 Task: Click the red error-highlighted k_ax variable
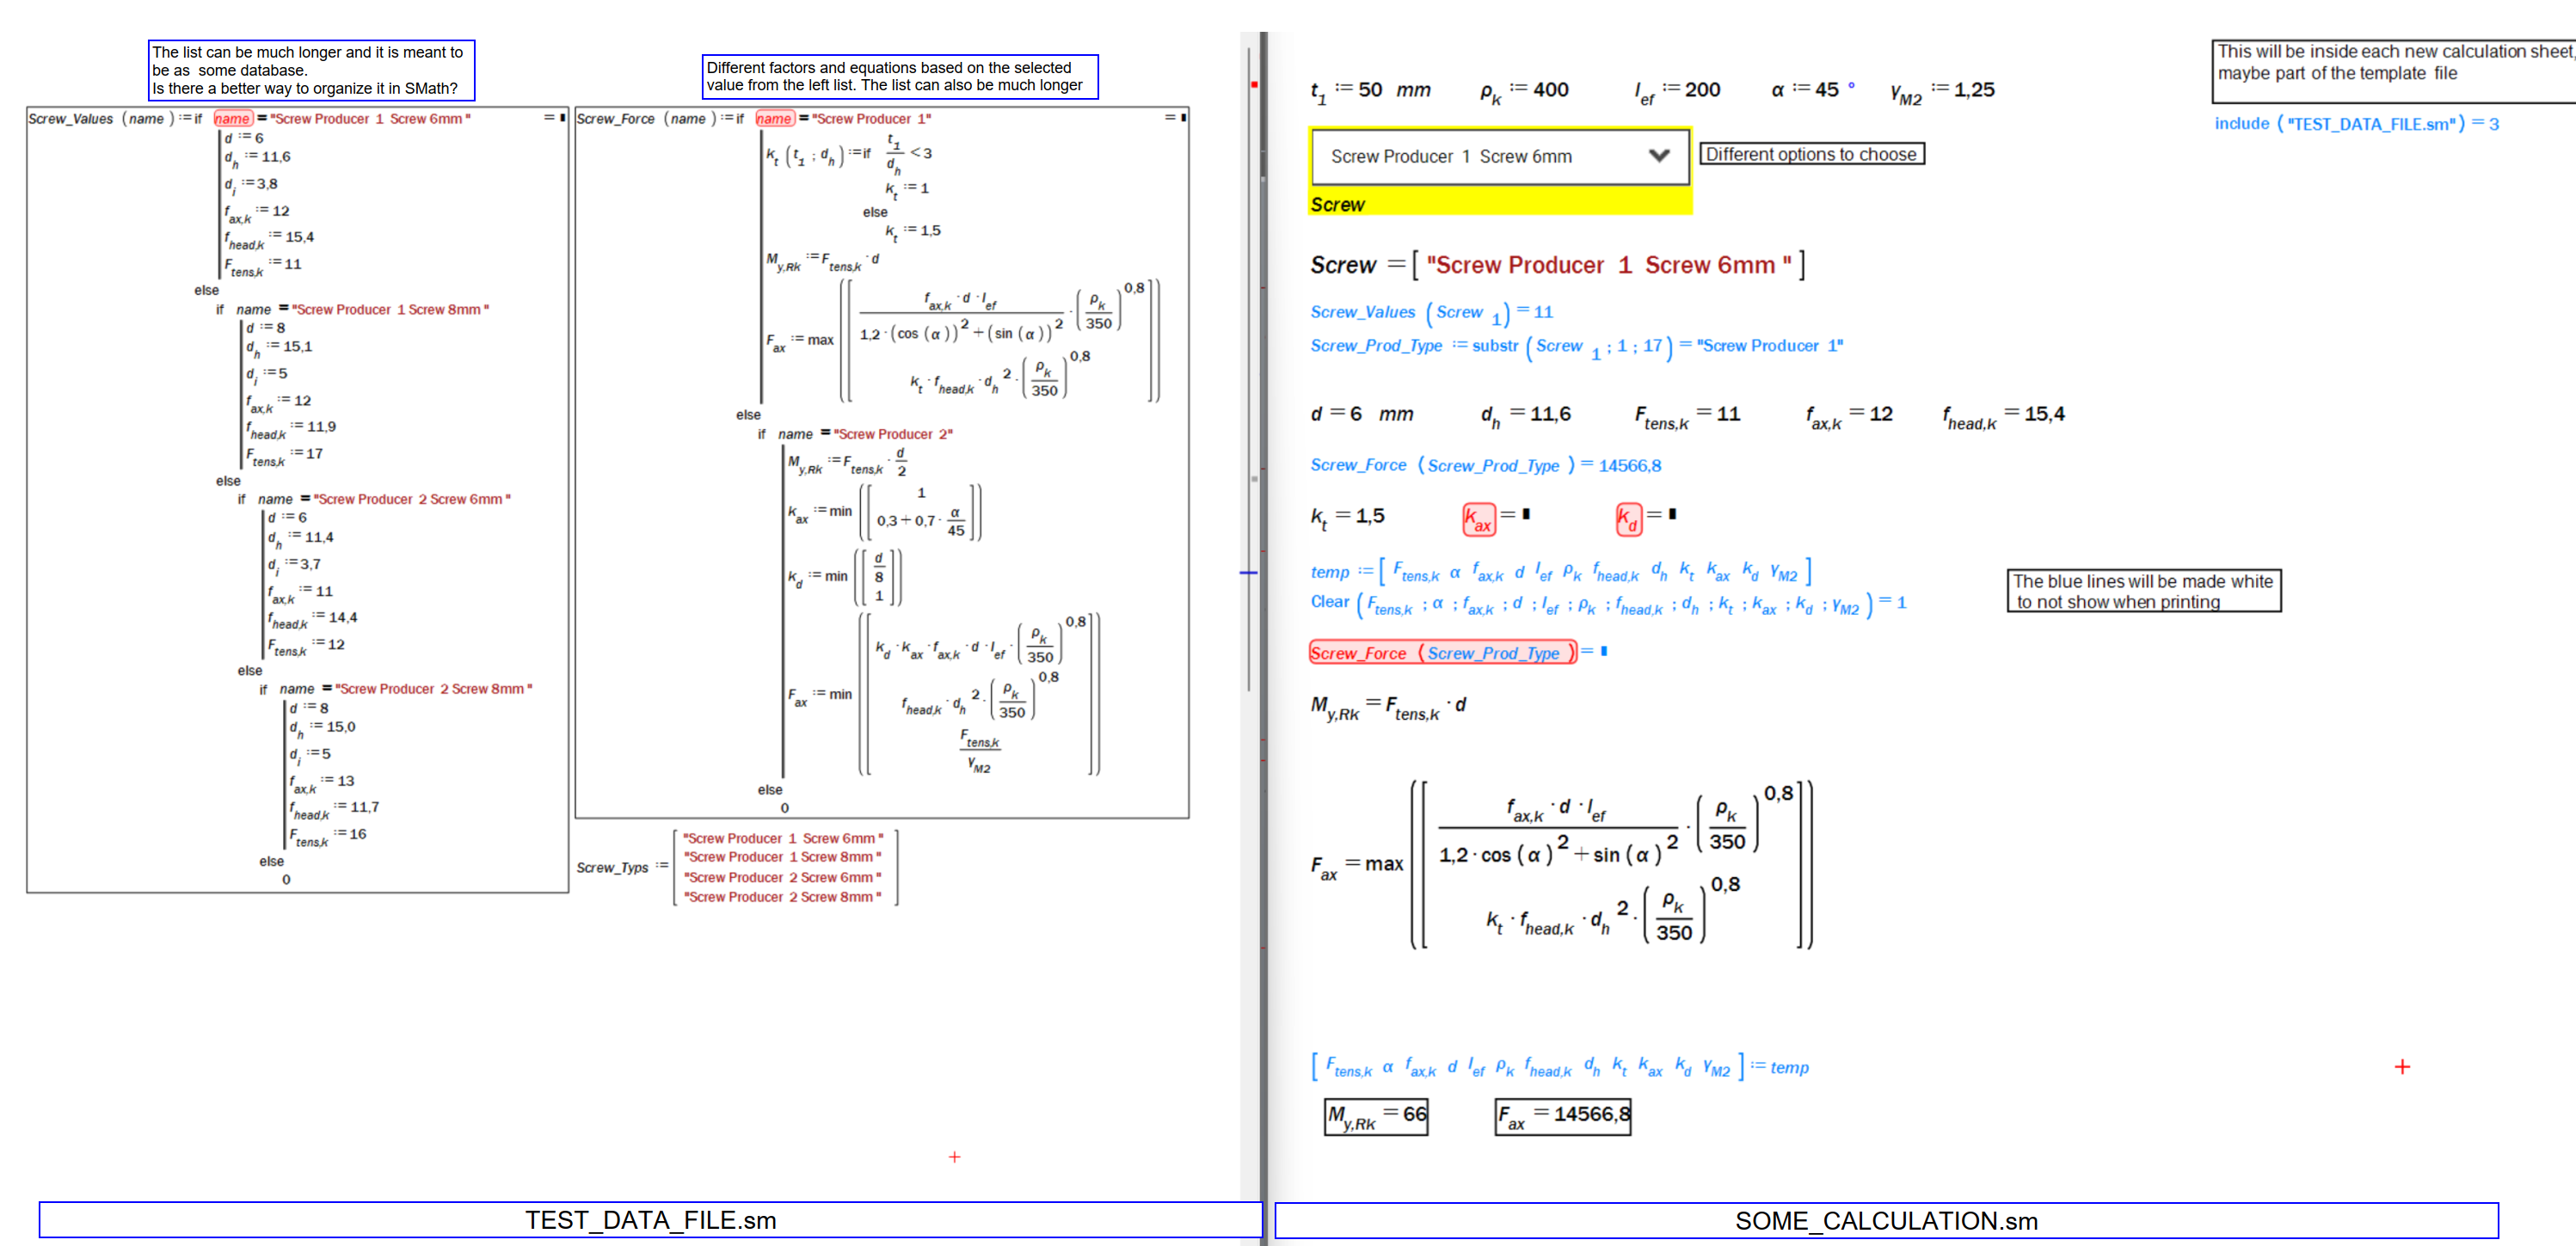(x=1478, y=519)
